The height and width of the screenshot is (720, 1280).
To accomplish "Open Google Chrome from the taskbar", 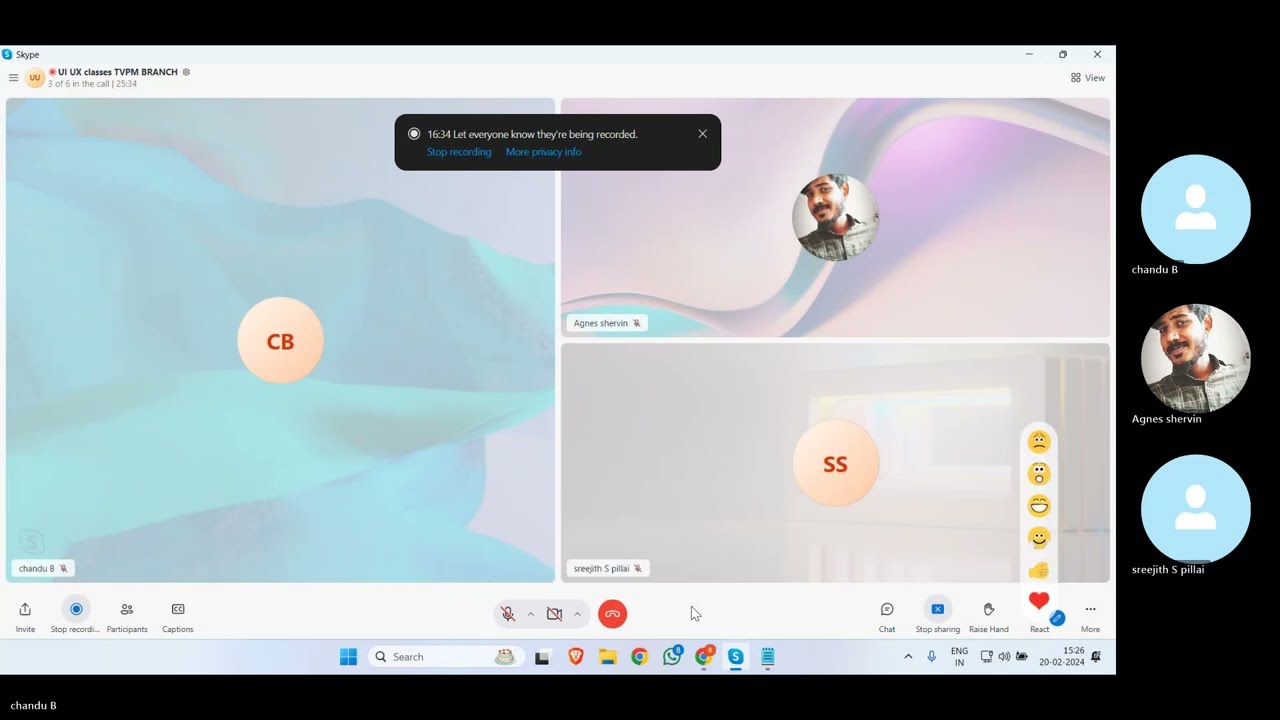I will point(639,657).
